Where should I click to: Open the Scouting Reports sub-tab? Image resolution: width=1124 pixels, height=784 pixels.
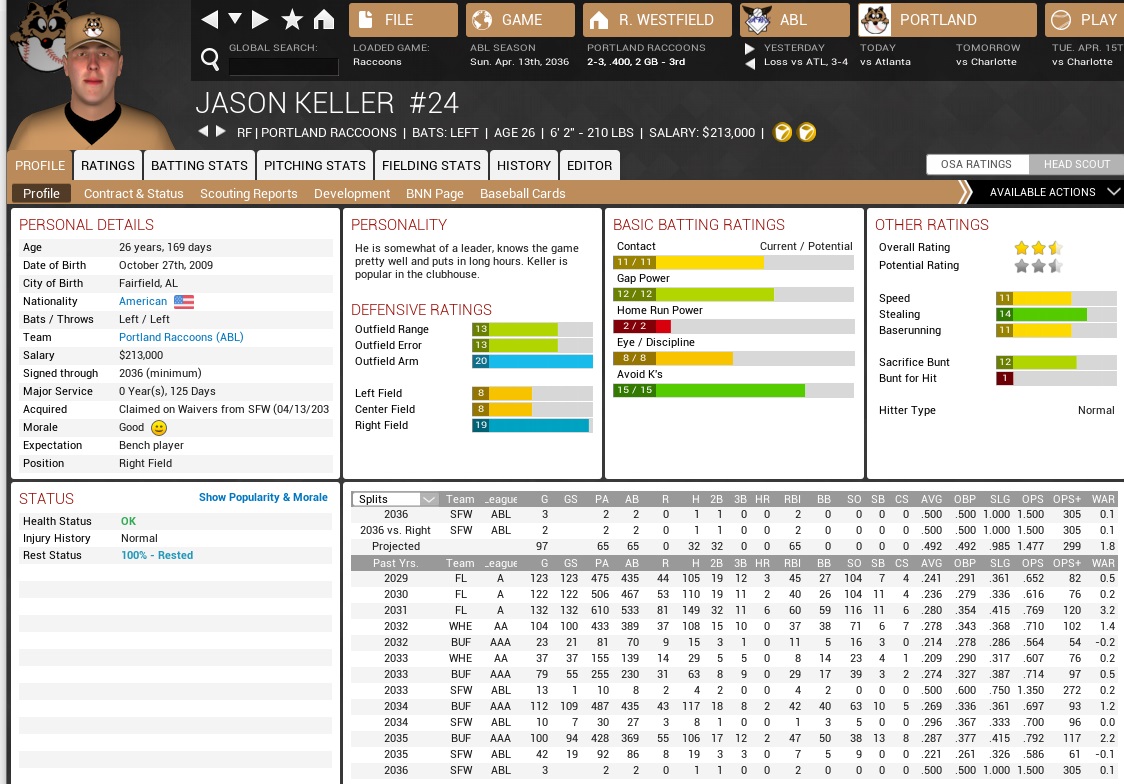click(x=248, y=193)
